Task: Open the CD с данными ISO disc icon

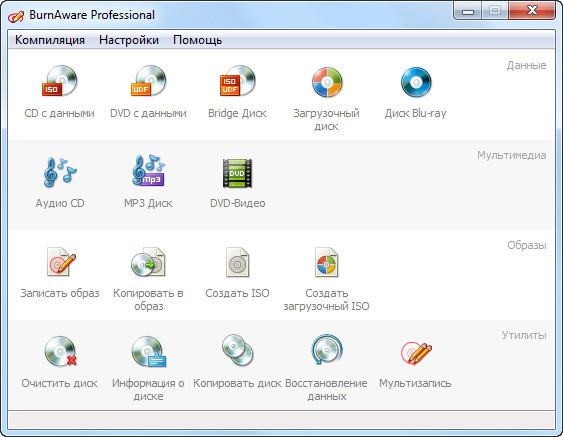Action: click(60, 81)
